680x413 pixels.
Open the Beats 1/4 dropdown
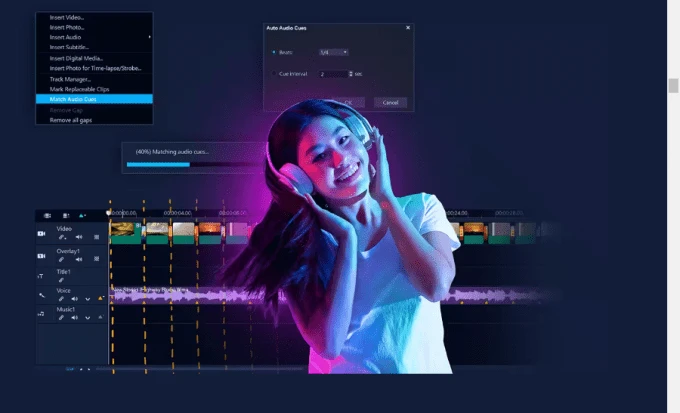coord(333,52)
